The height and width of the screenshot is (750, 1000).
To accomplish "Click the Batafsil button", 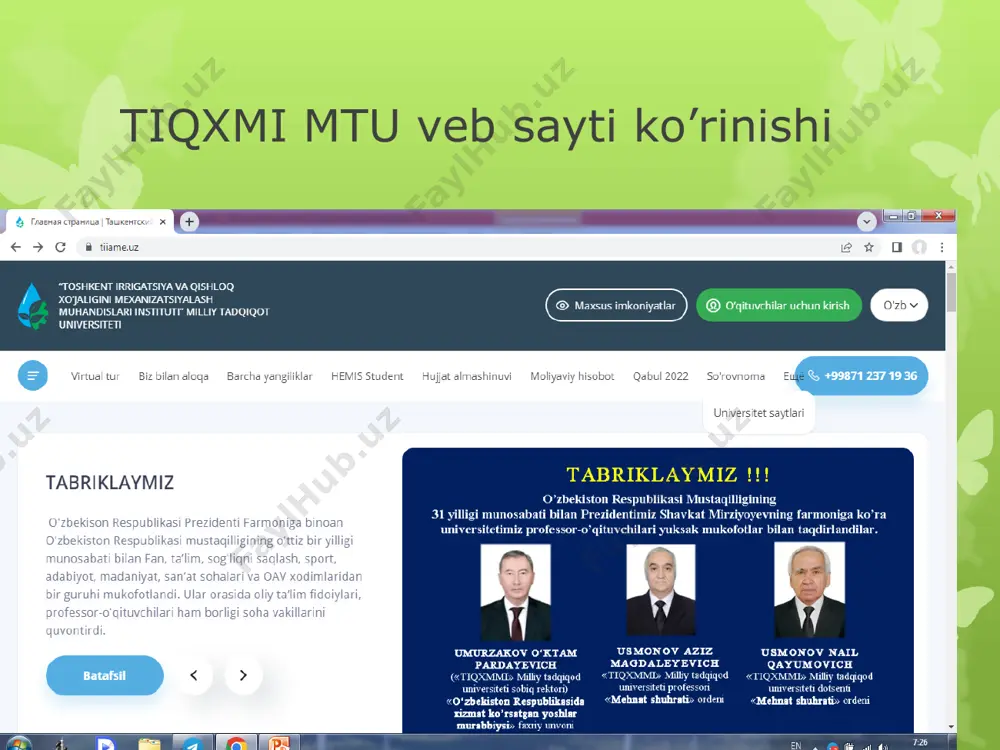I will (x=105, y=675).
